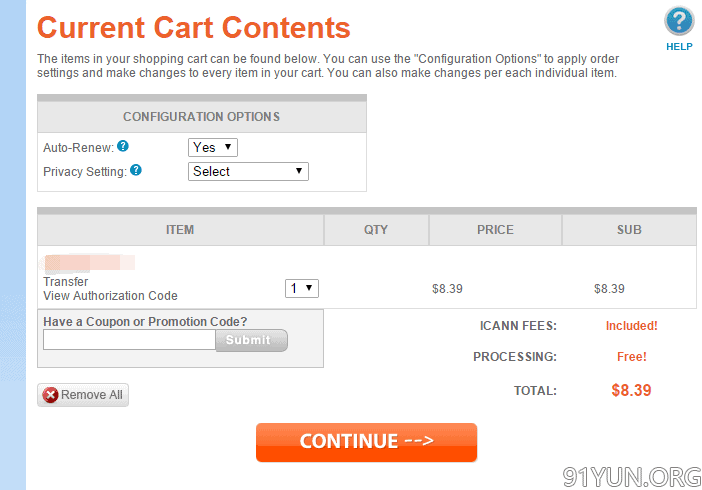Image resolution: width=702 pixels, height=490 pixels.
Task: Click the Remove All button
Action: click(x=83, y=395)
